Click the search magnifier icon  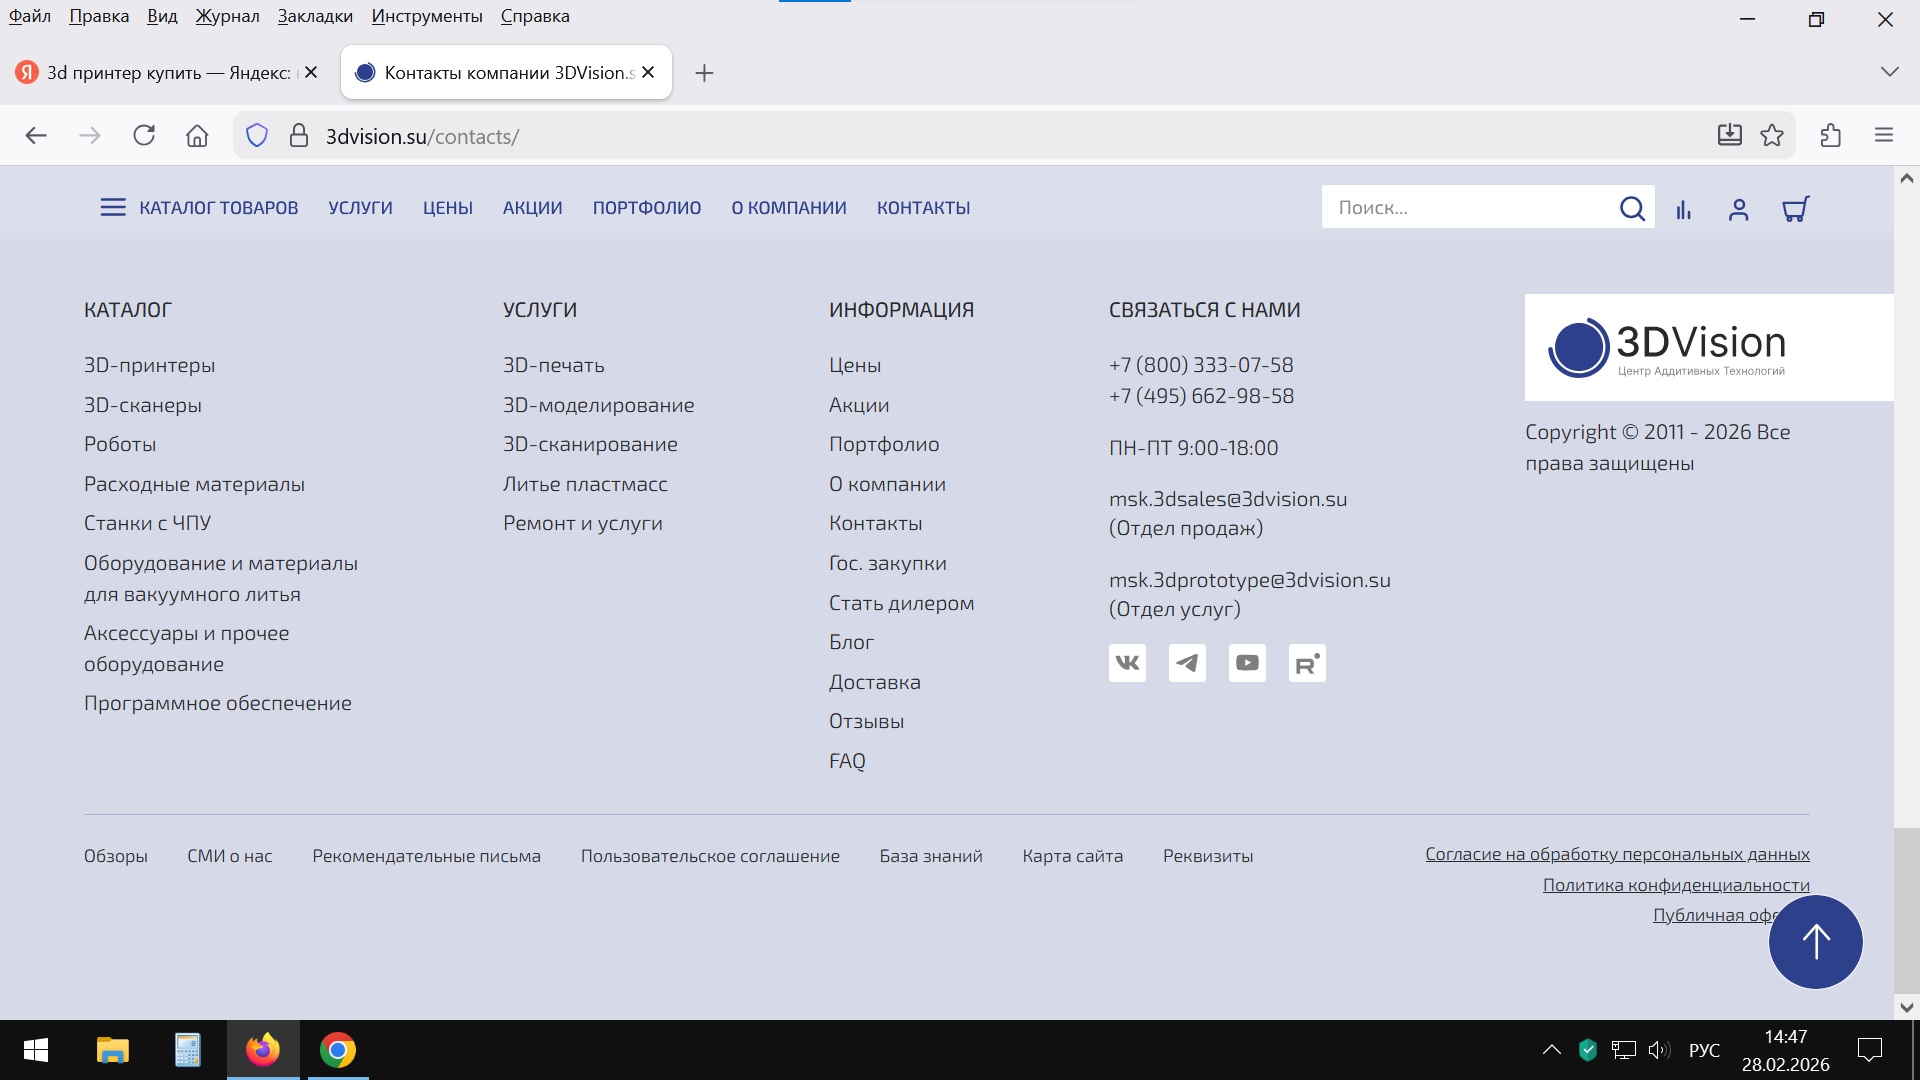[x=1632, y=208]
